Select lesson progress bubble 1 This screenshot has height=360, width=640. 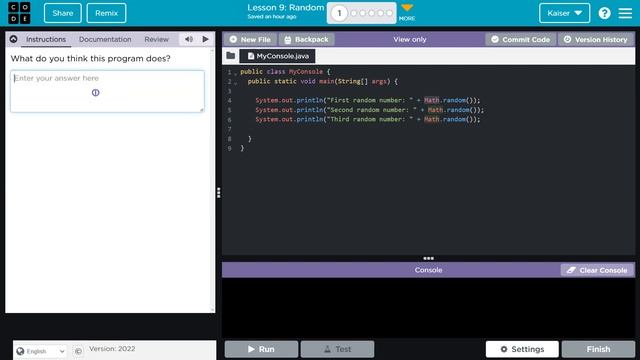tap(339, 13)
